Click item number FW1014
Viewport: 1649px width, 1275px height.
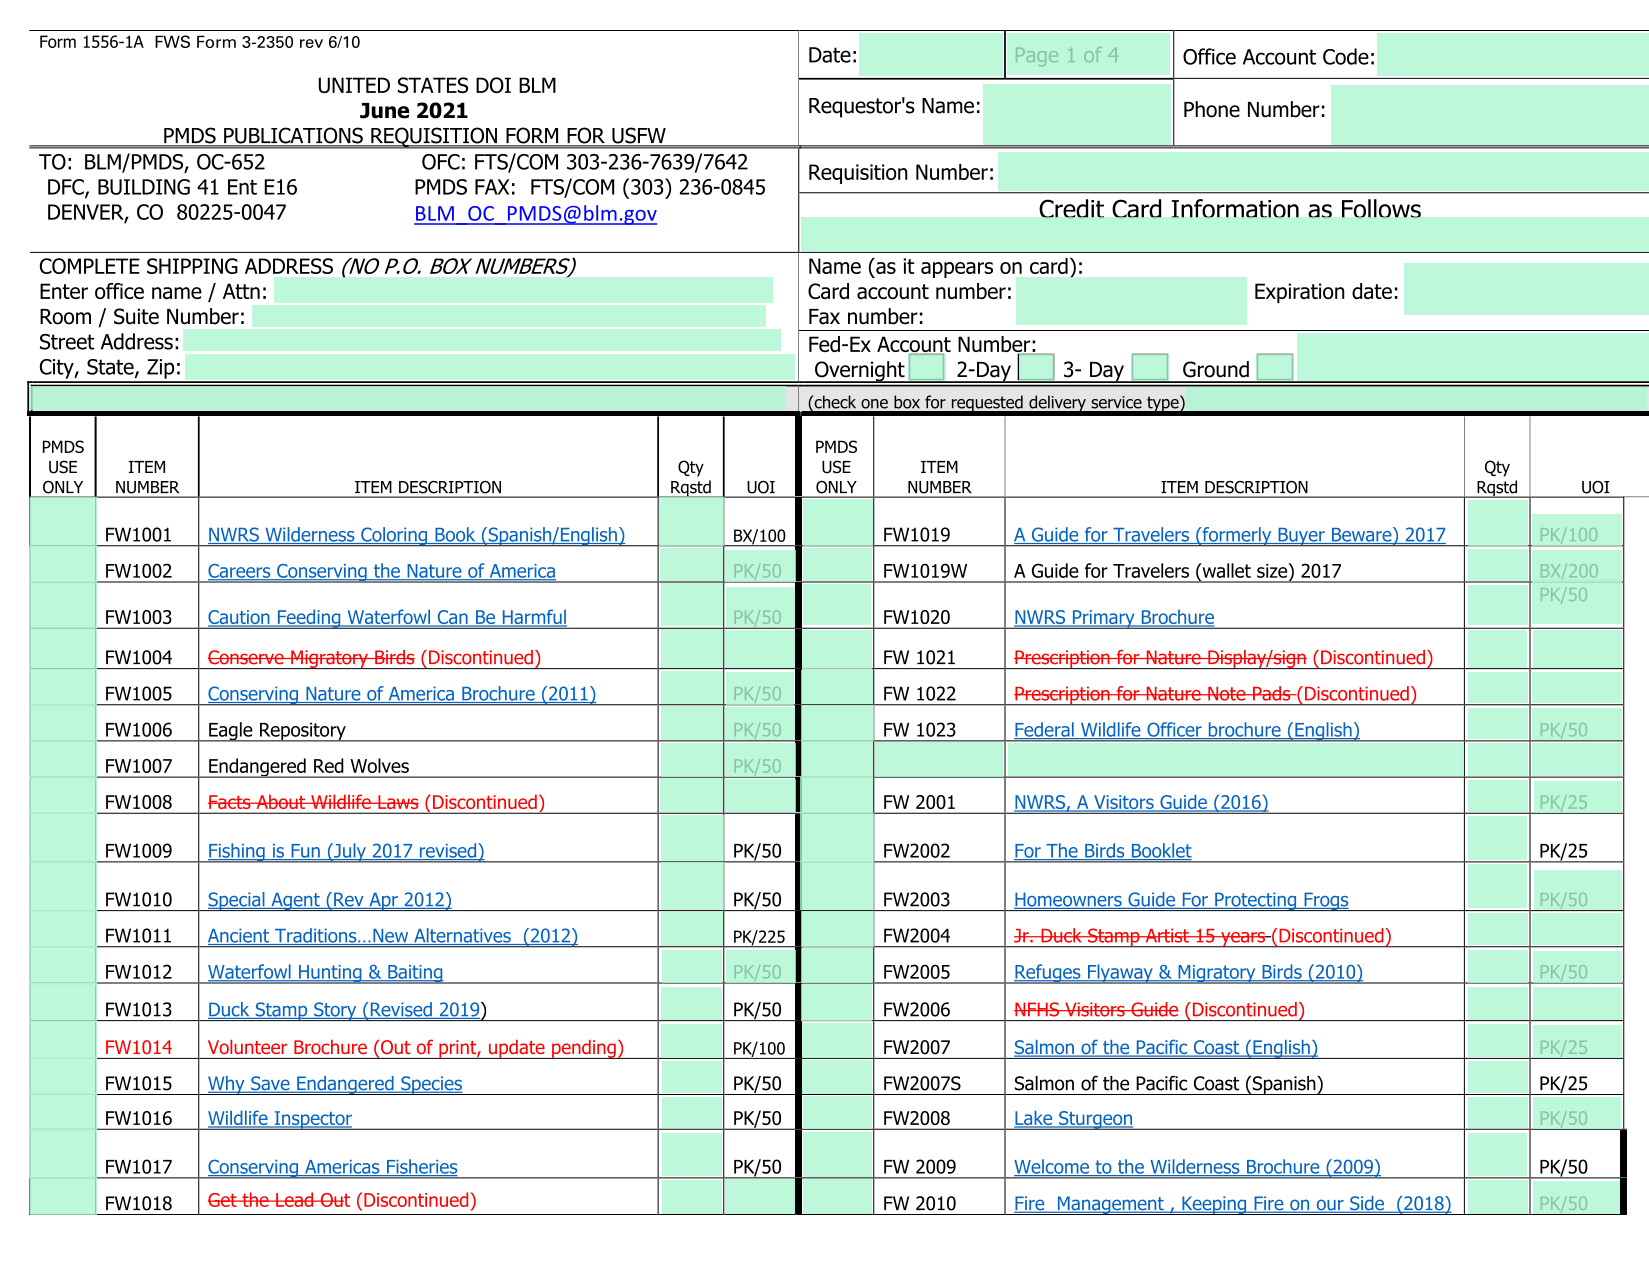coord(138,1048)
